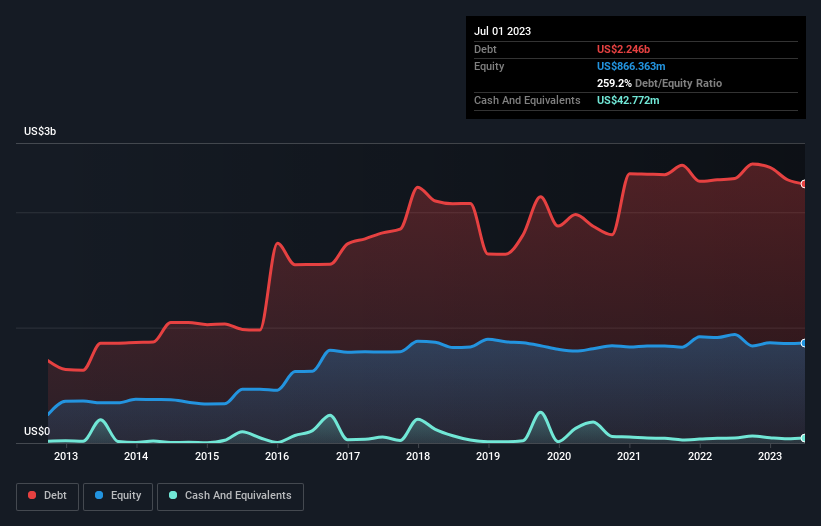Click the 2019 x-axis label
Screen dimensions: 821x526
pyautogui.click(x=488, y=456)
